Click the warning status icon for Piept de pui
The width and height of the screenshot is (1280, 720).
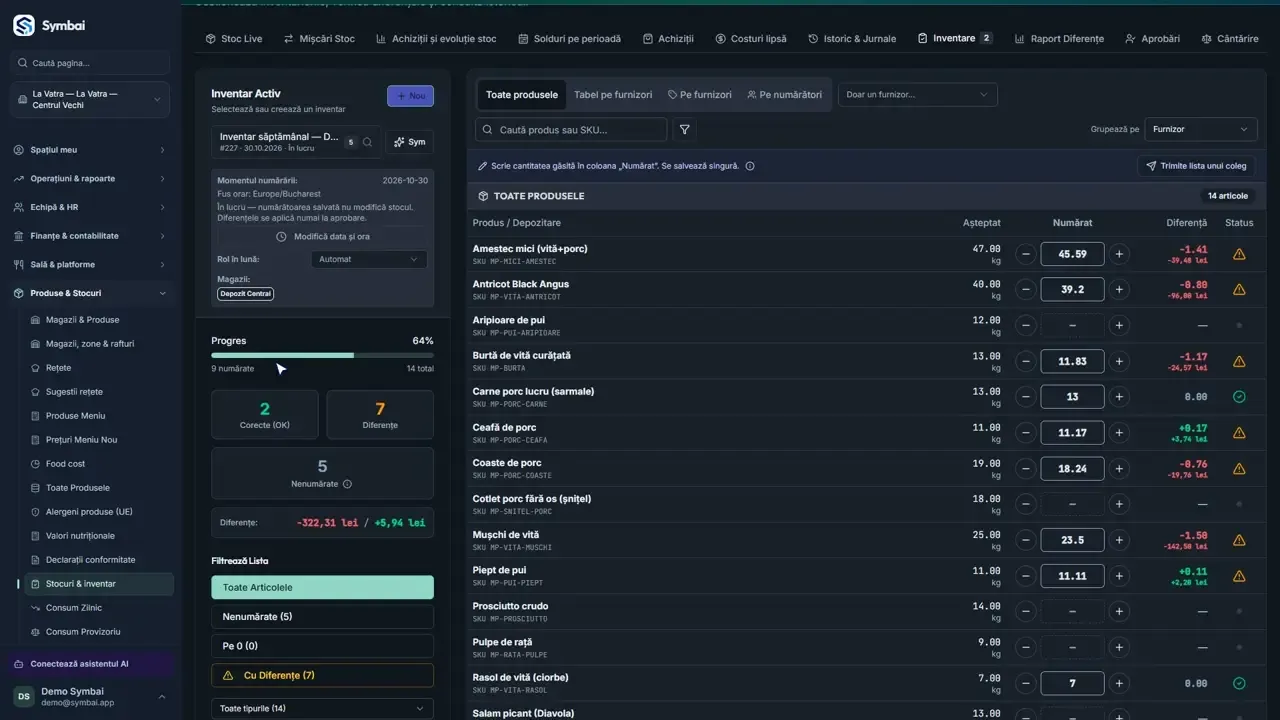click(1239, 576)
